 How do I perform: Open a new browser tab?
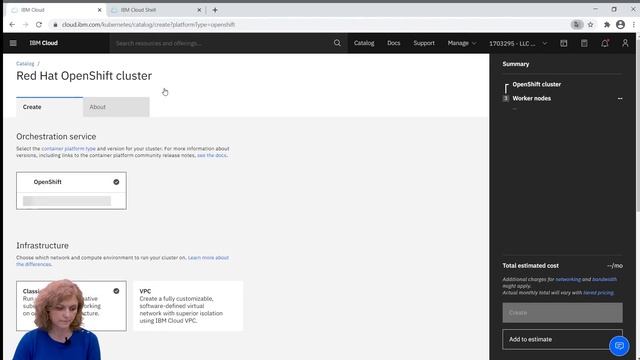215,10
